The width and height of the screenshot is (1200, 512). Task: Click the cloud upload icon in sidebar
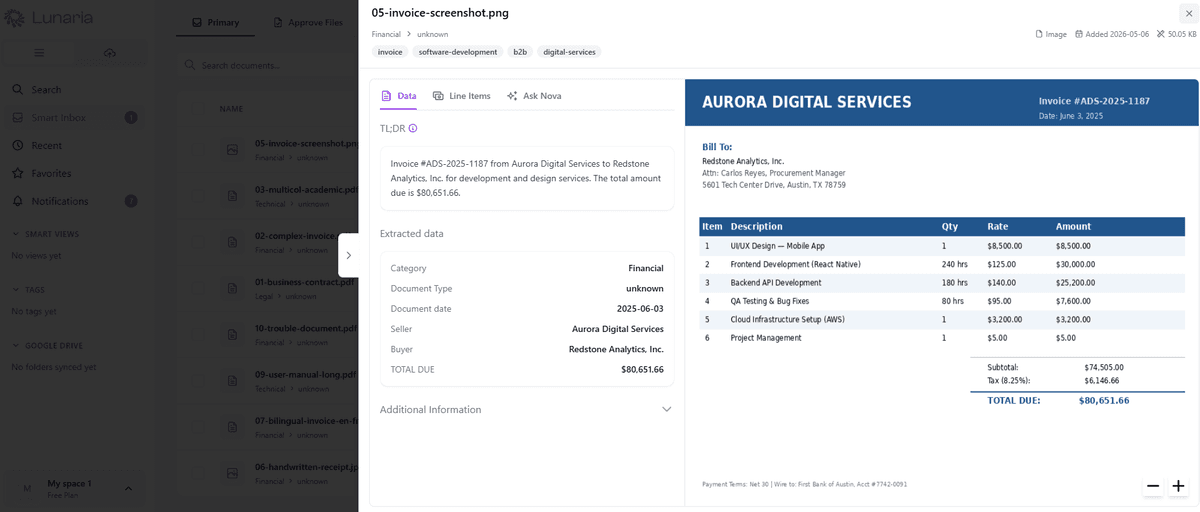(x=109, y=52)
